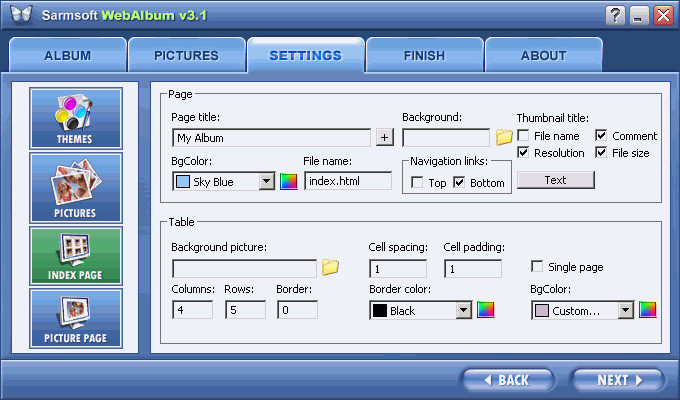This screenshot has width=680, height=400.
Task: Browse for page background folder icon
Action: tap(504, 137)
